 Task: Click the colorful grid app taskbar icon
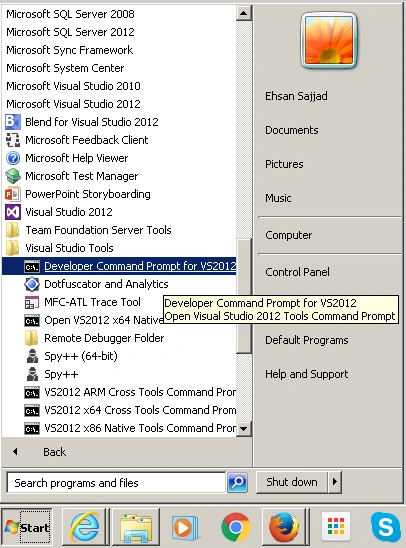coord(336,526)
